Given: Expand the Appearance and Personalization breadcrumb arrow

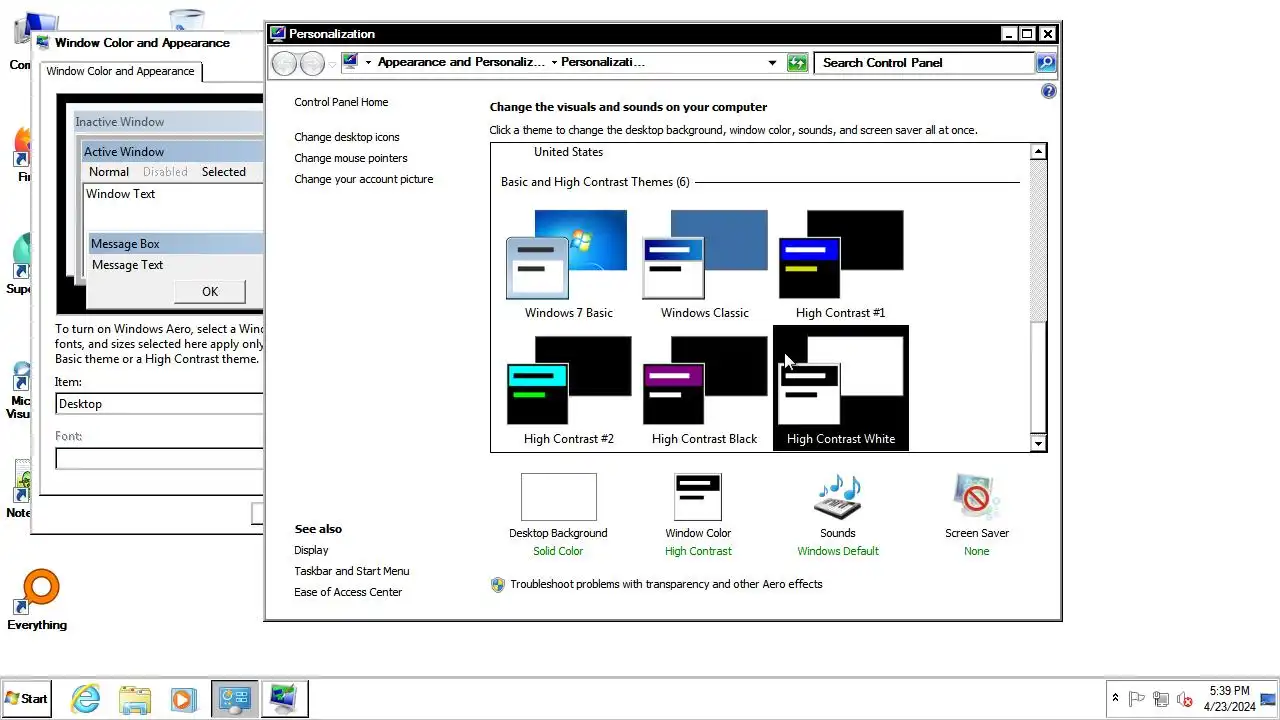Looking at the screenshot, I should point(554,62).
